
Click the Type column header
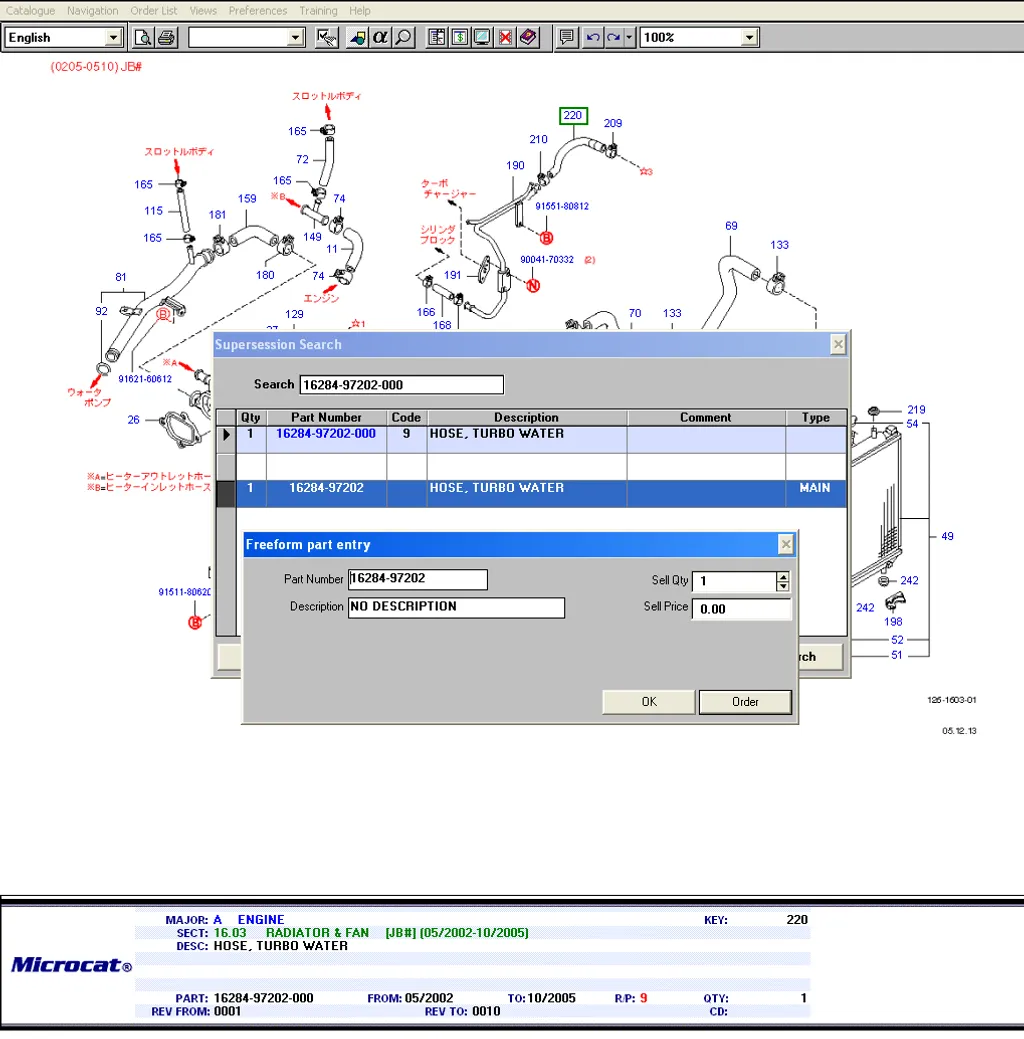816,417
